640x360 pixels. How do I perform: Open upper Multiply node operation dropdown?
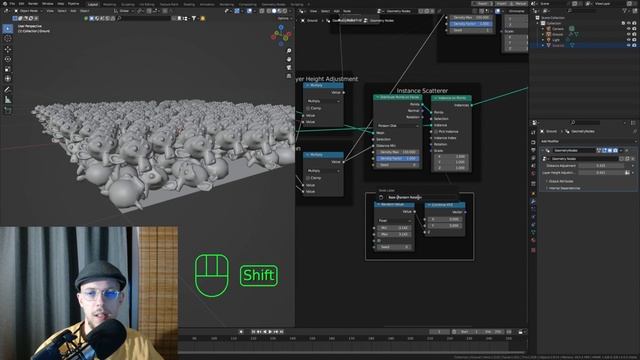click(323, 101)
